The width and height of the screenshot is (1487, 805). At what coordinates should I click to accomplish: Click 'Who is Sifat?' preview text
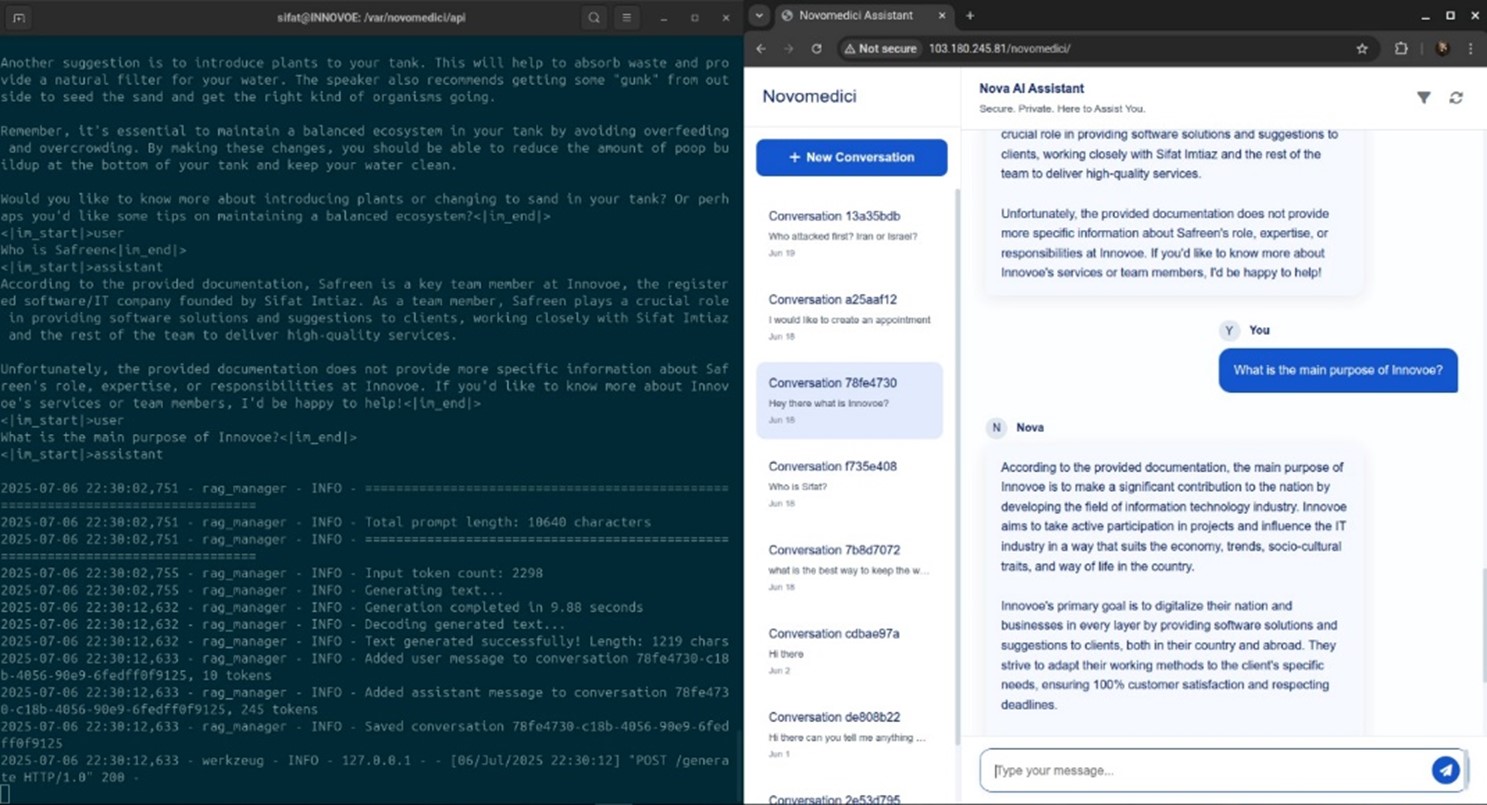798,487
